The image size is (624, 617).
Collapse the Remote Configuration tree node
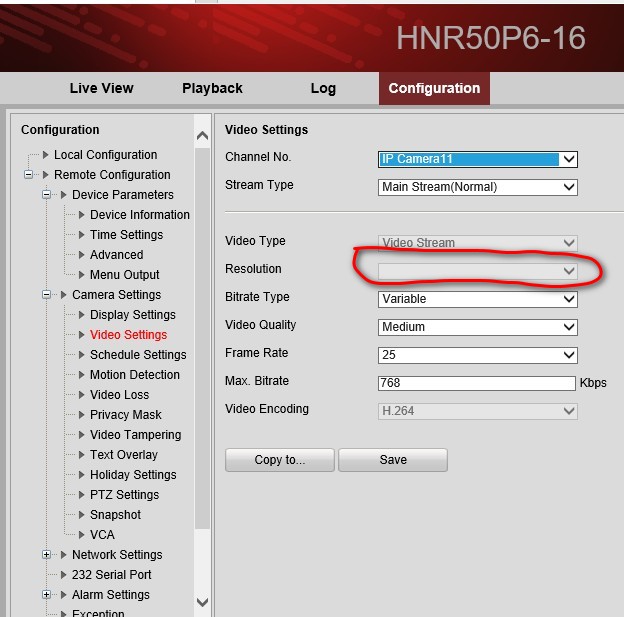pos(29,175)
